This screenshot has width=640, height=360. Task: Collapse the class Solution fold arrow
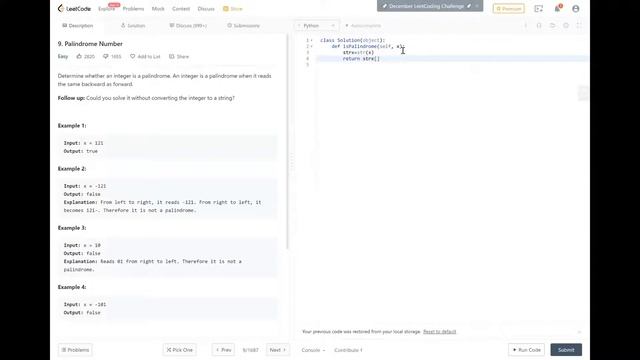[312, 40]
